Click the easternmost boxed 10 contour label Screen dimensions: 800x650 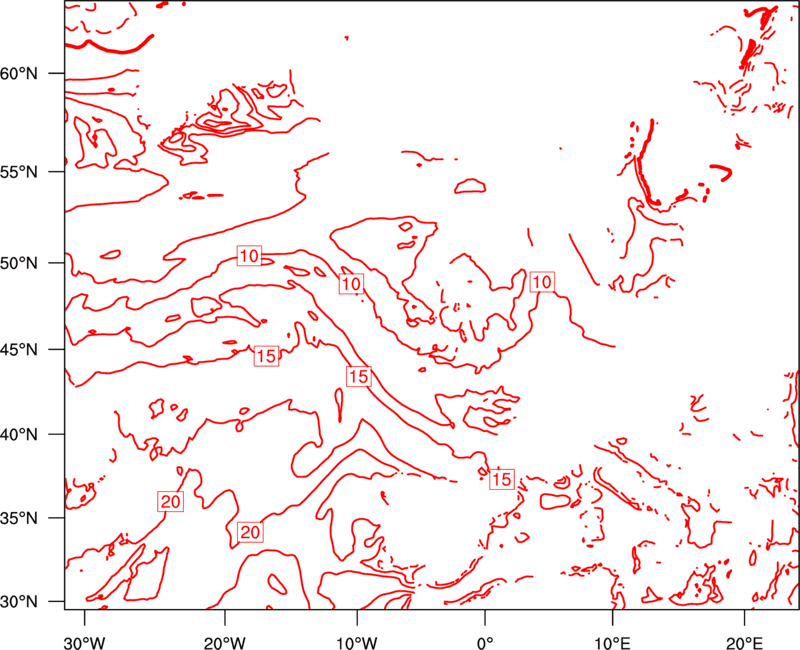(542, 282)
